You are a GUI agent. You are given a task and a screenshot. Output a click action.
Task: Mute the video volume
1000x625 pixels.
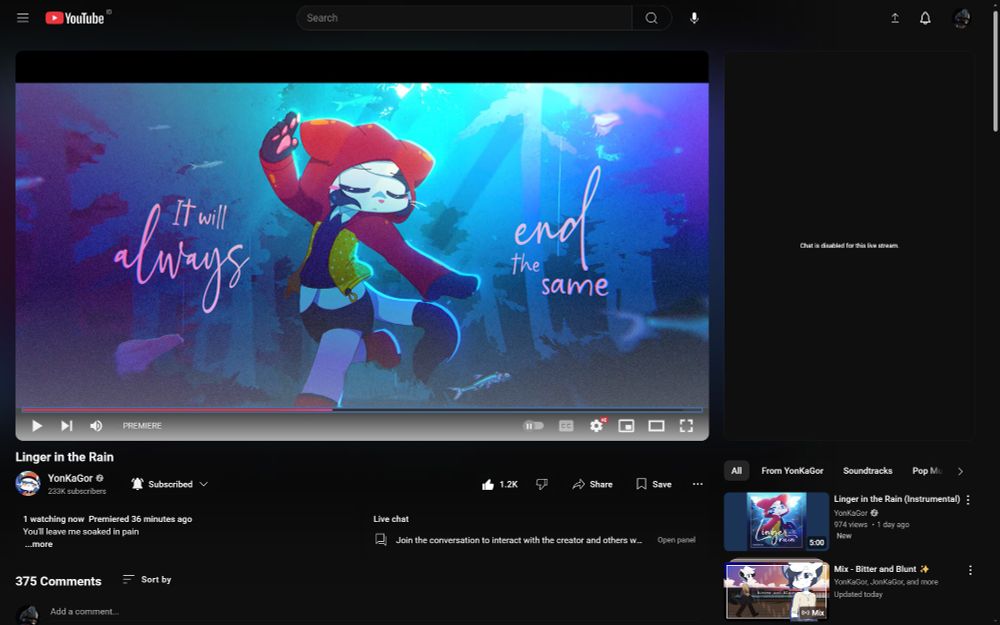click(x=96, y=425)
